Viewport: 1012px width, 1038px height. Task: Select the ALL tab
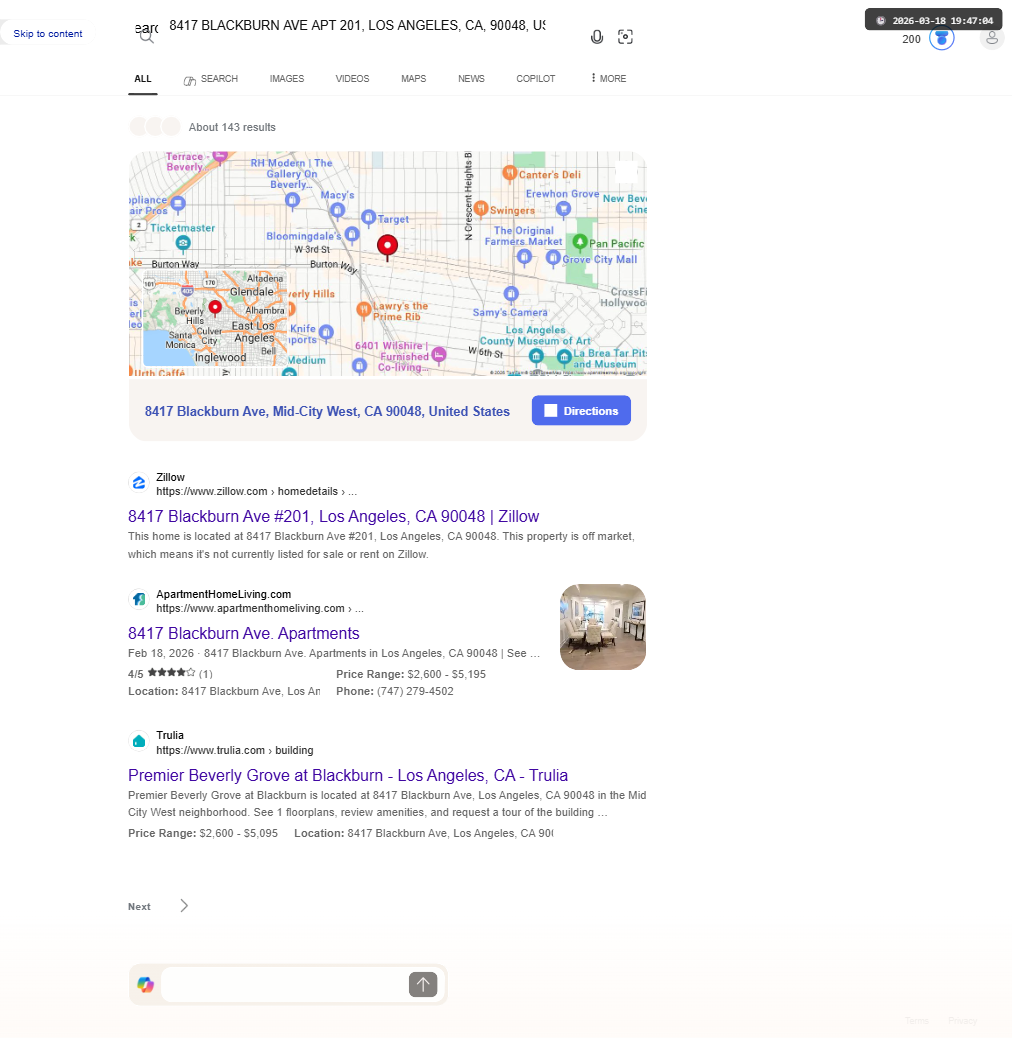click(143, 78)
